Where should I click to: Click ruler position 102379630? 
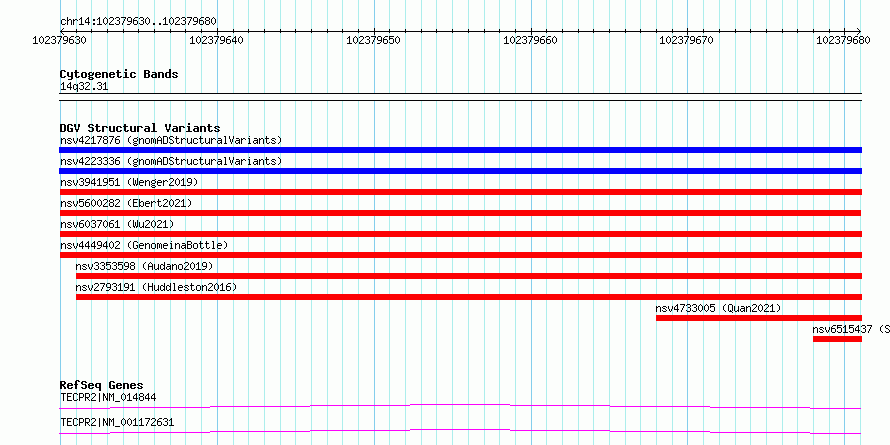pyautogui.click(x=59, y=40)
